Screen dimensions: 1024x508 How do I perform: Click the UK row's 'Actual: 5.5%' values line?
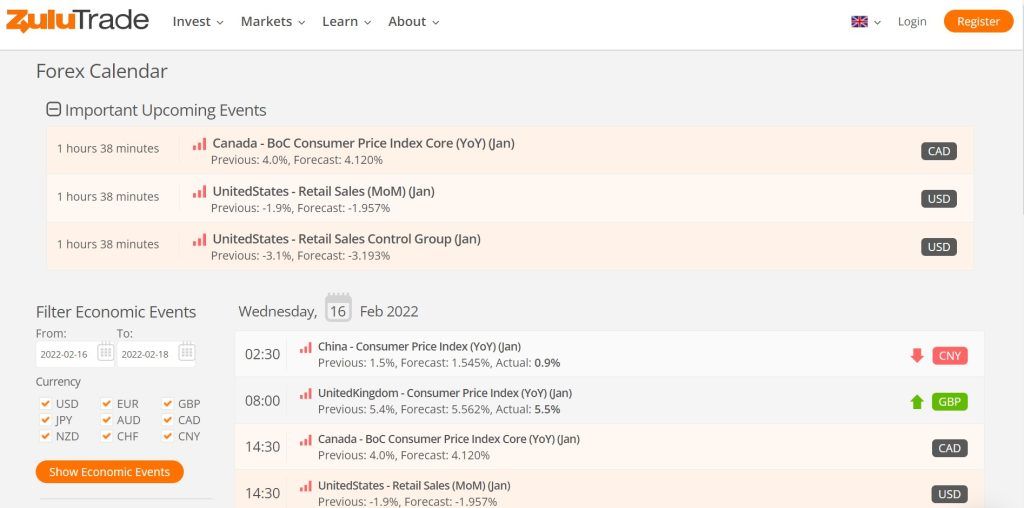tap(439, 409)
